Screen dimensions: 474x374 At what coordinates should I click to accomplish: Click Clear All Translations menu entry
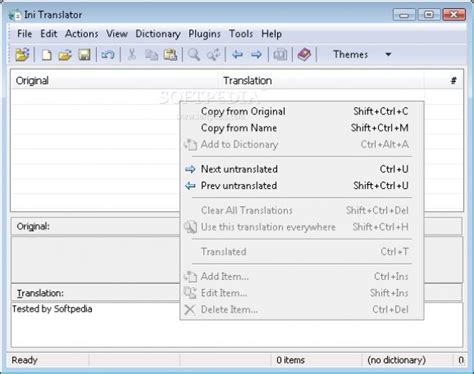point(302,210)
